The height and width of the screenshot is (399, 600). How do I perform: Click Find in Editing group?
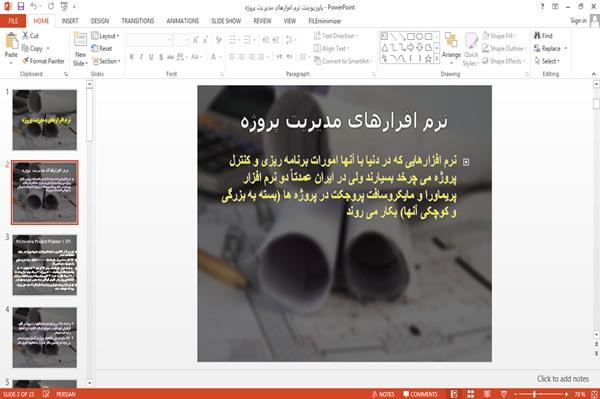(543, 36)
